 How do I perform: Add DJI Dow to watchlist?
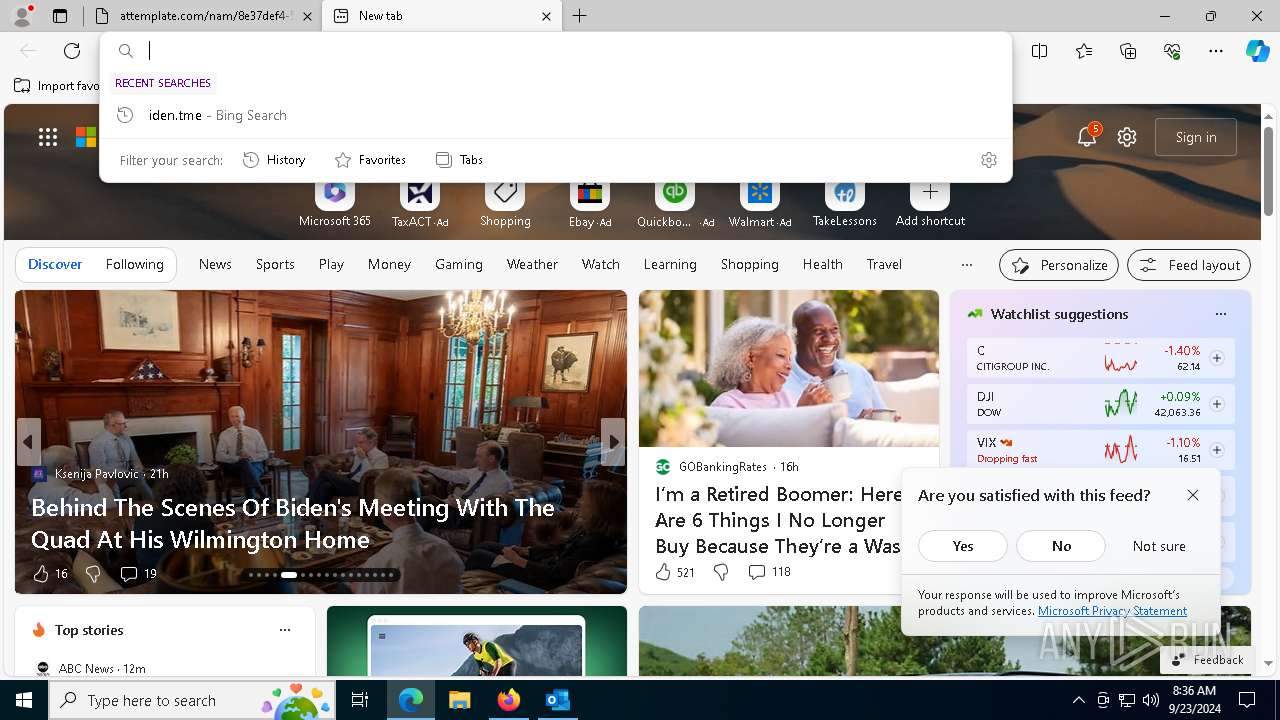(x=1217, y=404)
